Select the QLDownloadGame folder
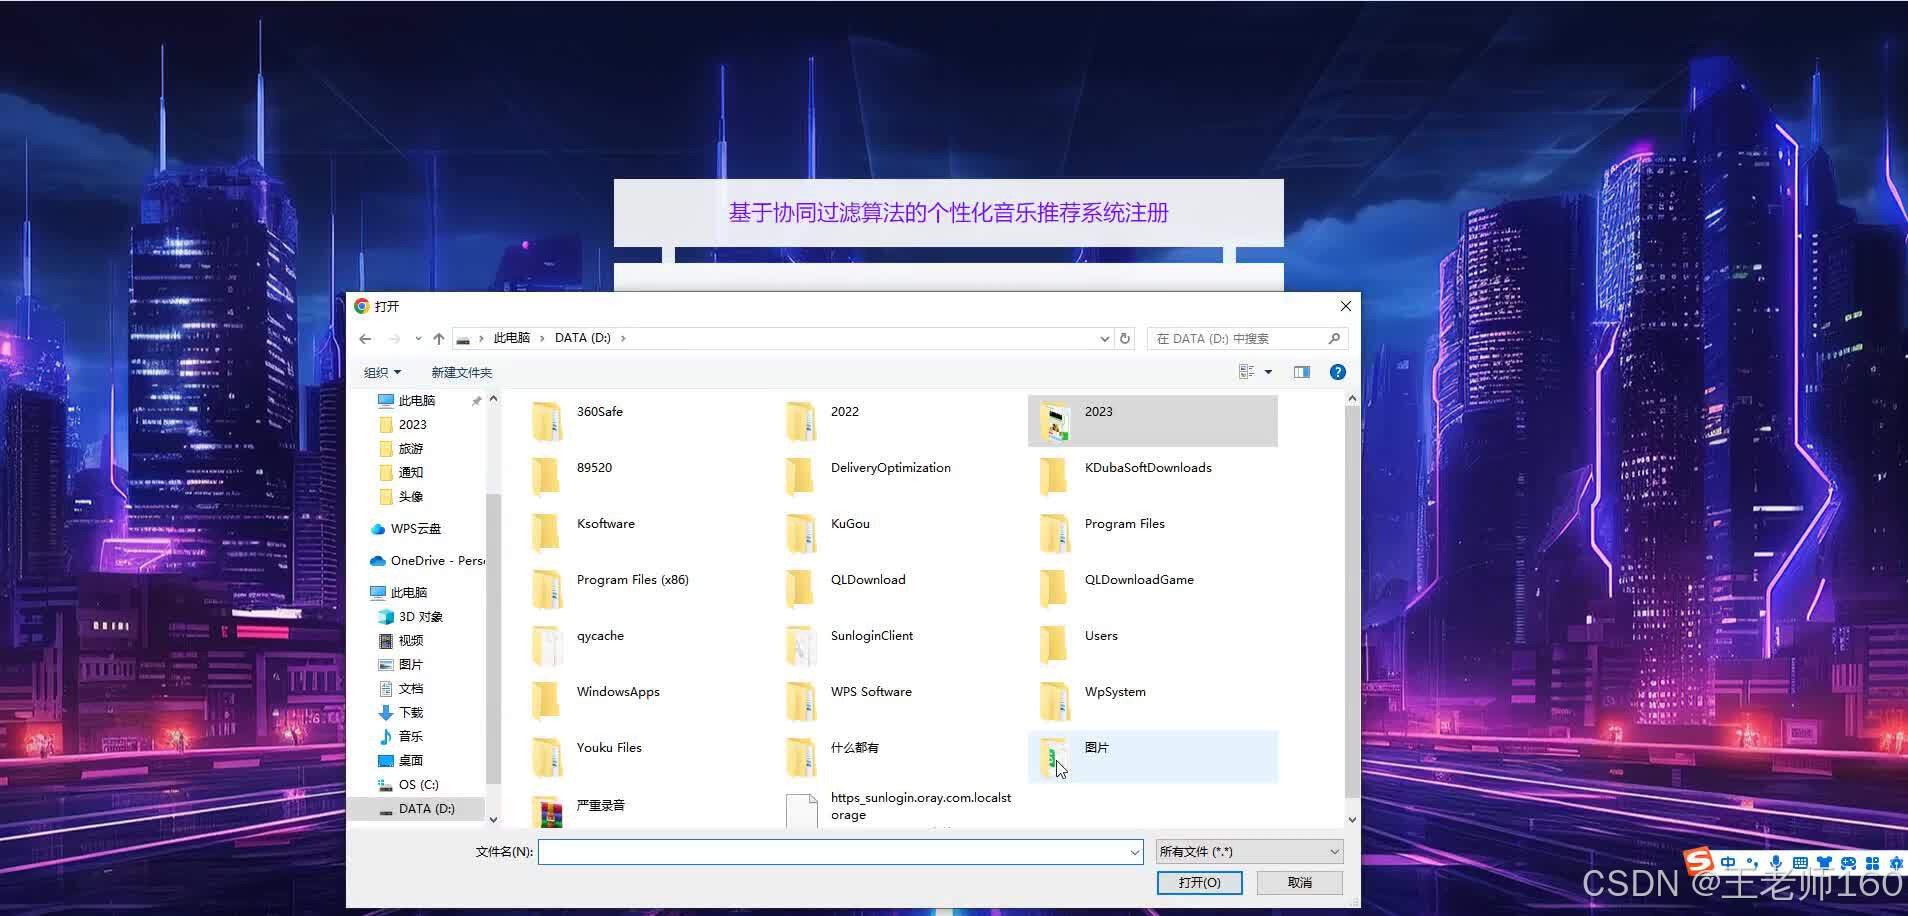This screenshot has width=1908, height=916. click(1153, 589)
